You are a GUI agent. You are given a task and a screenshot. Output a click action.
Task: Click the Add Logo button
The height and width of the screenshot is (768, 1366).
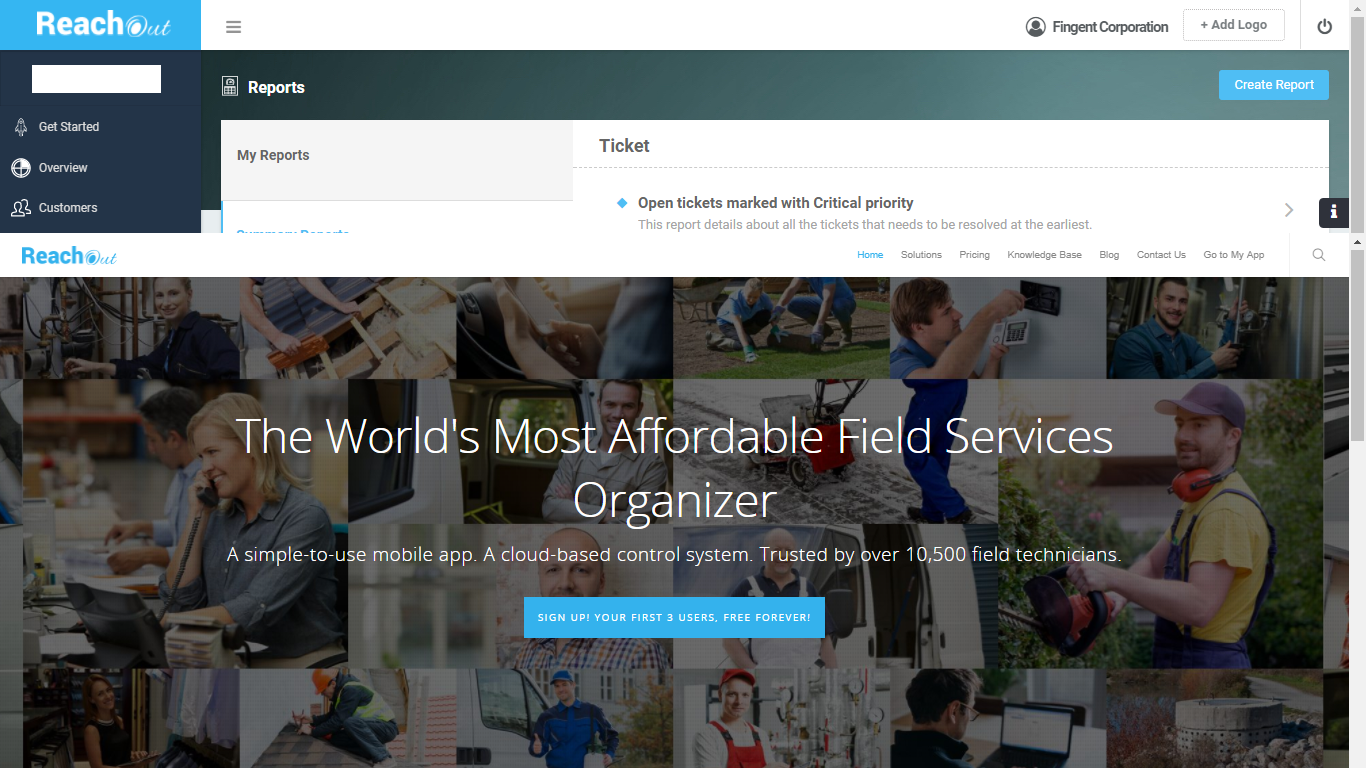click(1233, 25)
